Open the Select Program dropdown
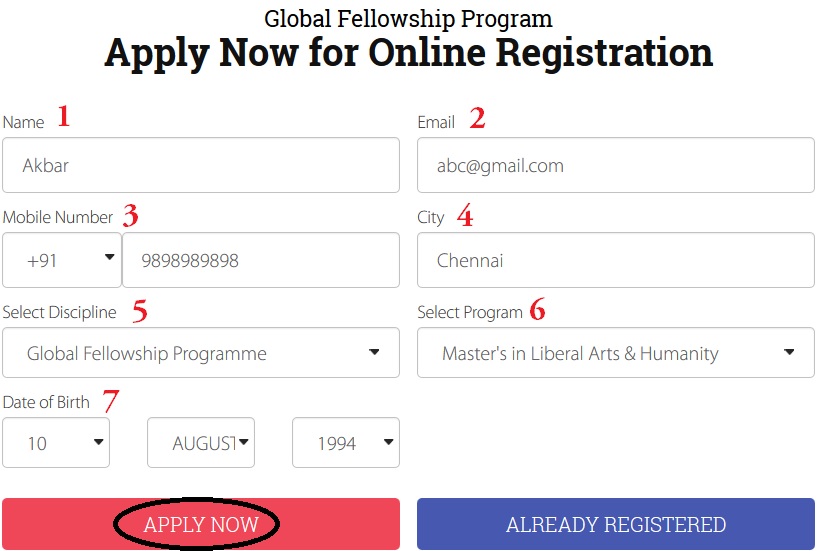 615,353
